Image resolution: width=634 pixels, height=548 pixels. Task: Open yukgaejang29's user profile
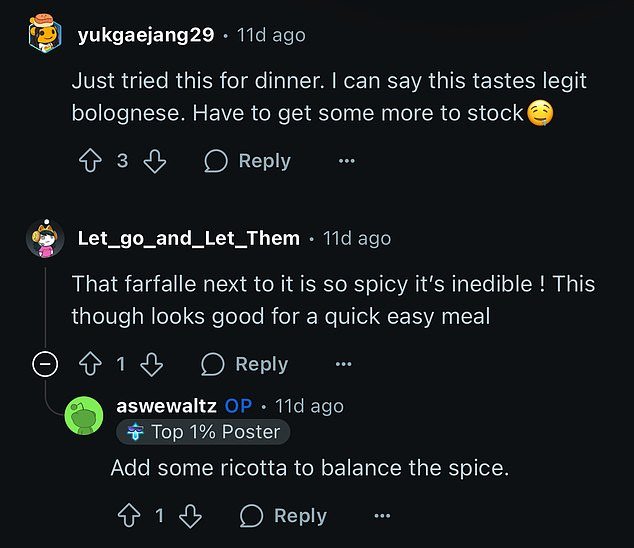145,35
